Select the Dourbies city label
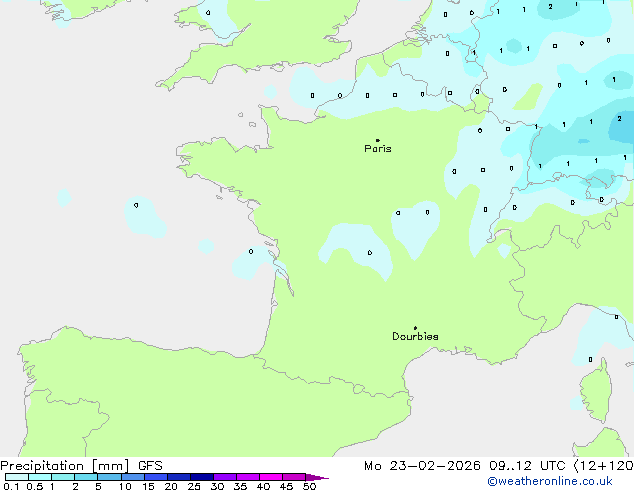 click(x=415, y=336)
